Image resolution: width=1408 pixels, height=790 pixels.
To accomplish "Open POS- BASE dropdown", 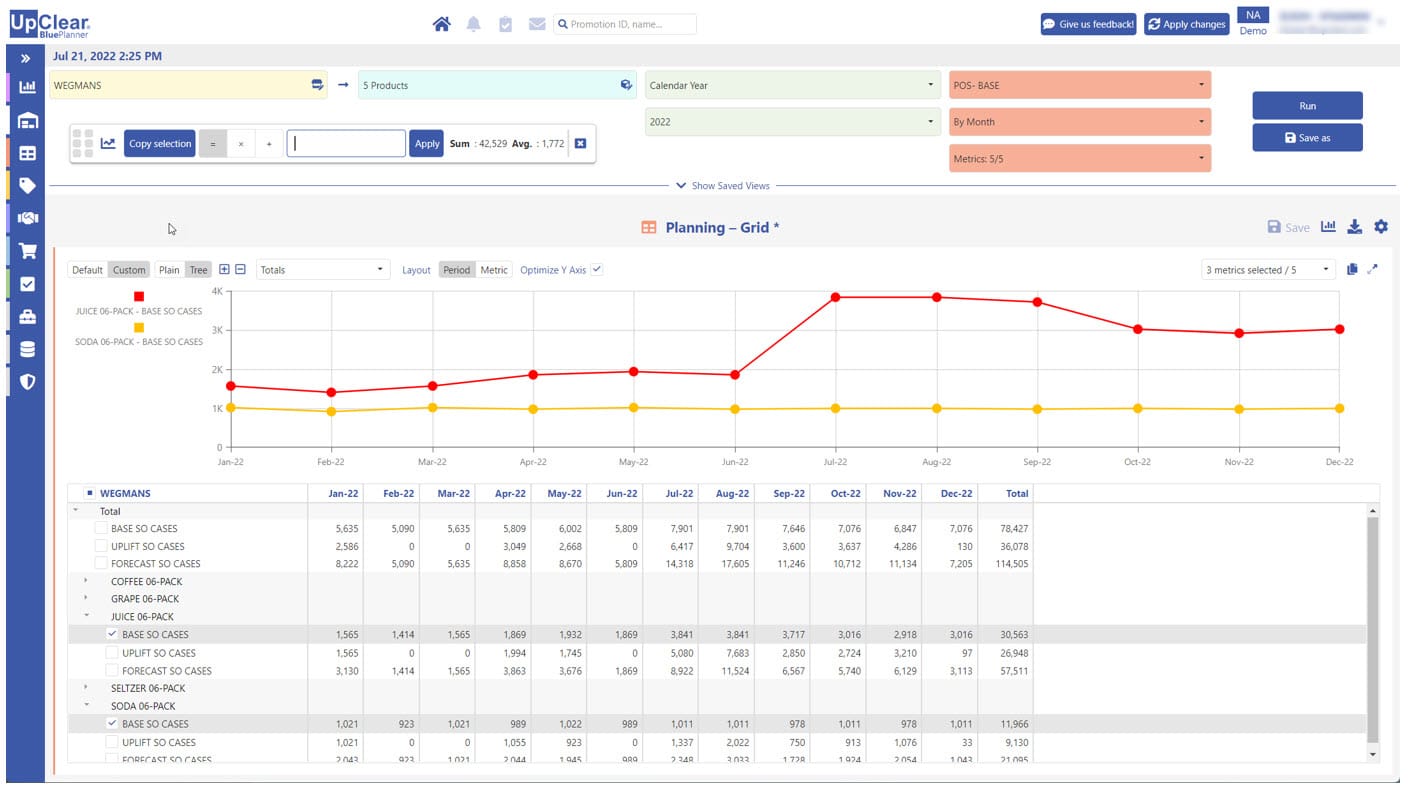I will coord(1080,85).
